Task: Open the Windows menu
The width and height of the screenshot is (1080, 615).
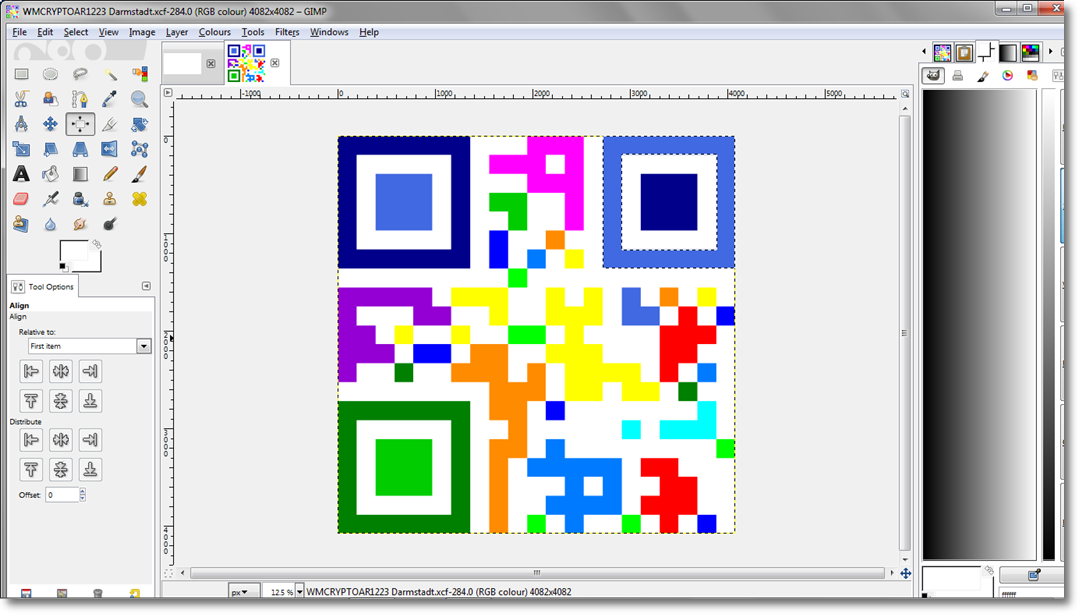Action: (329, 32)
